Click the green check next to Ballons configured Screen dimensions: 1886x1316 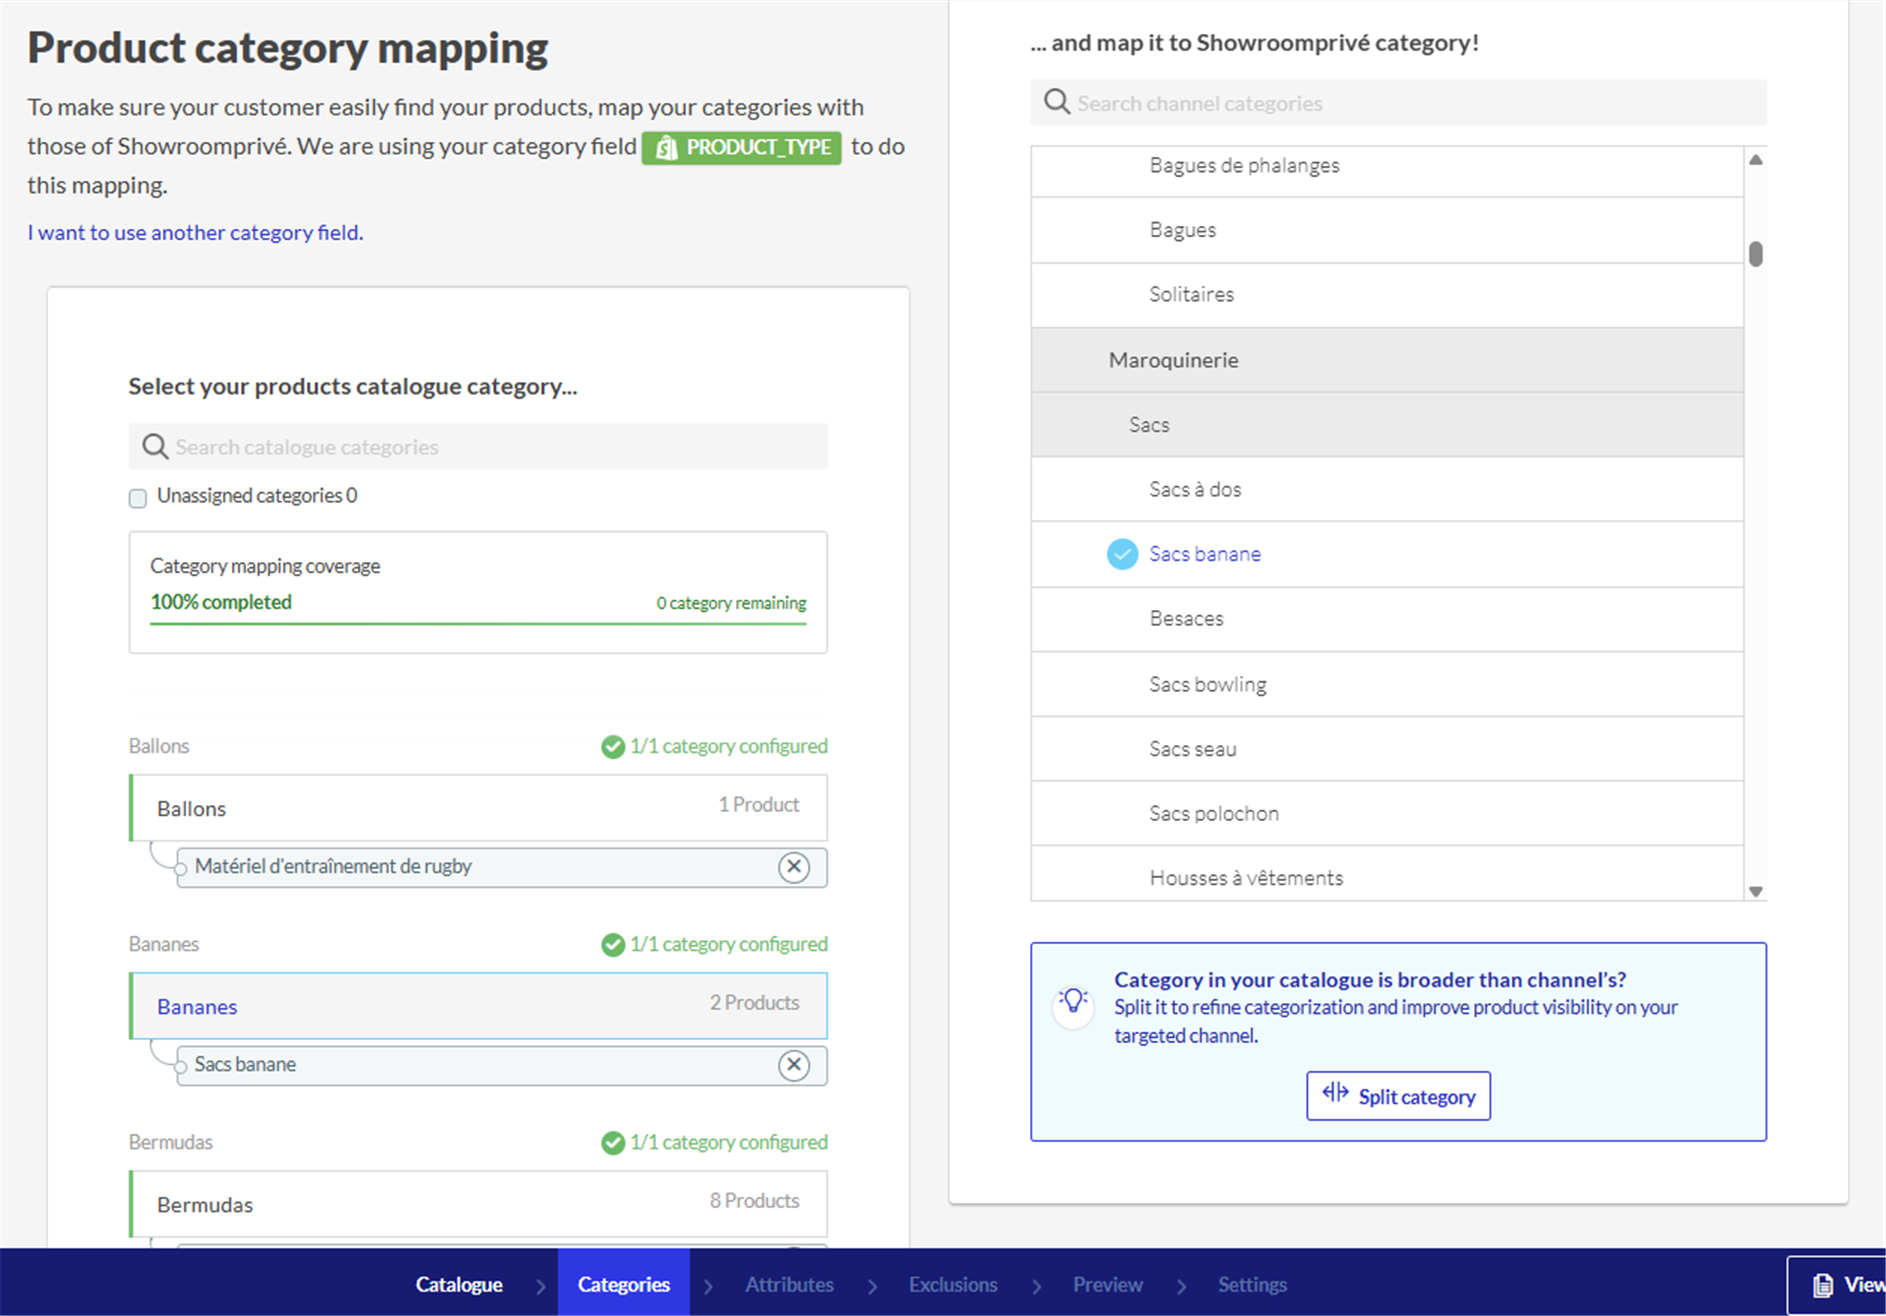[612, 747]
